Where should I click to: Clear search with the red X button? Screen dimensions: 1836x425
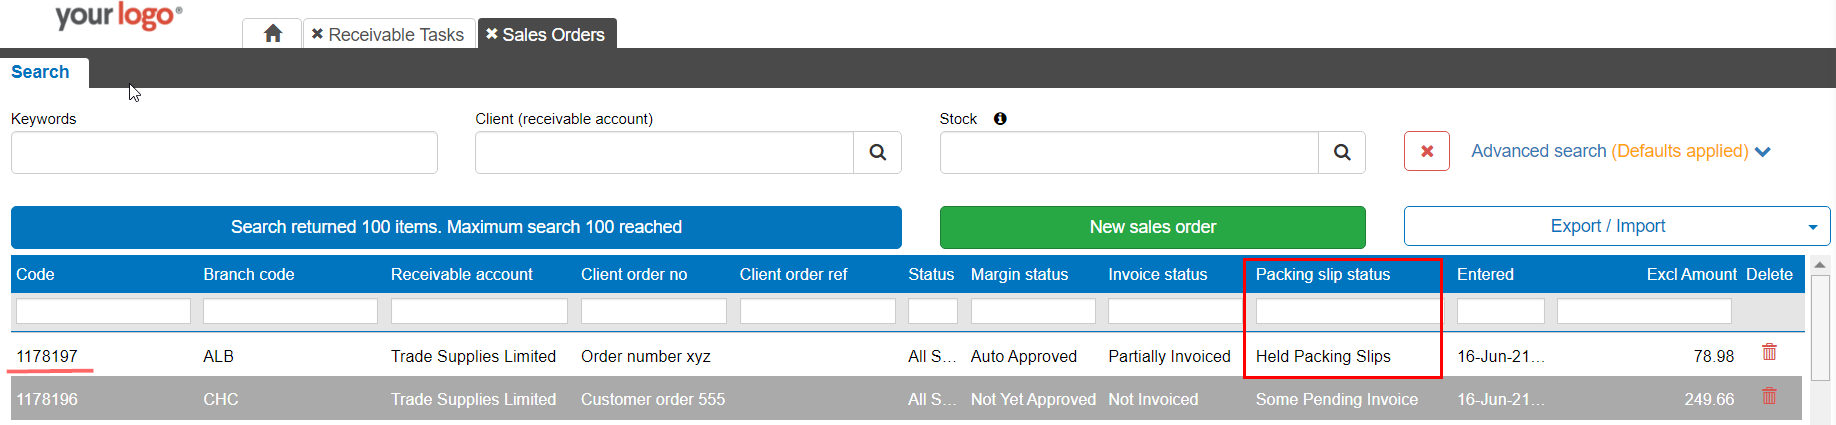point(1427,151)
